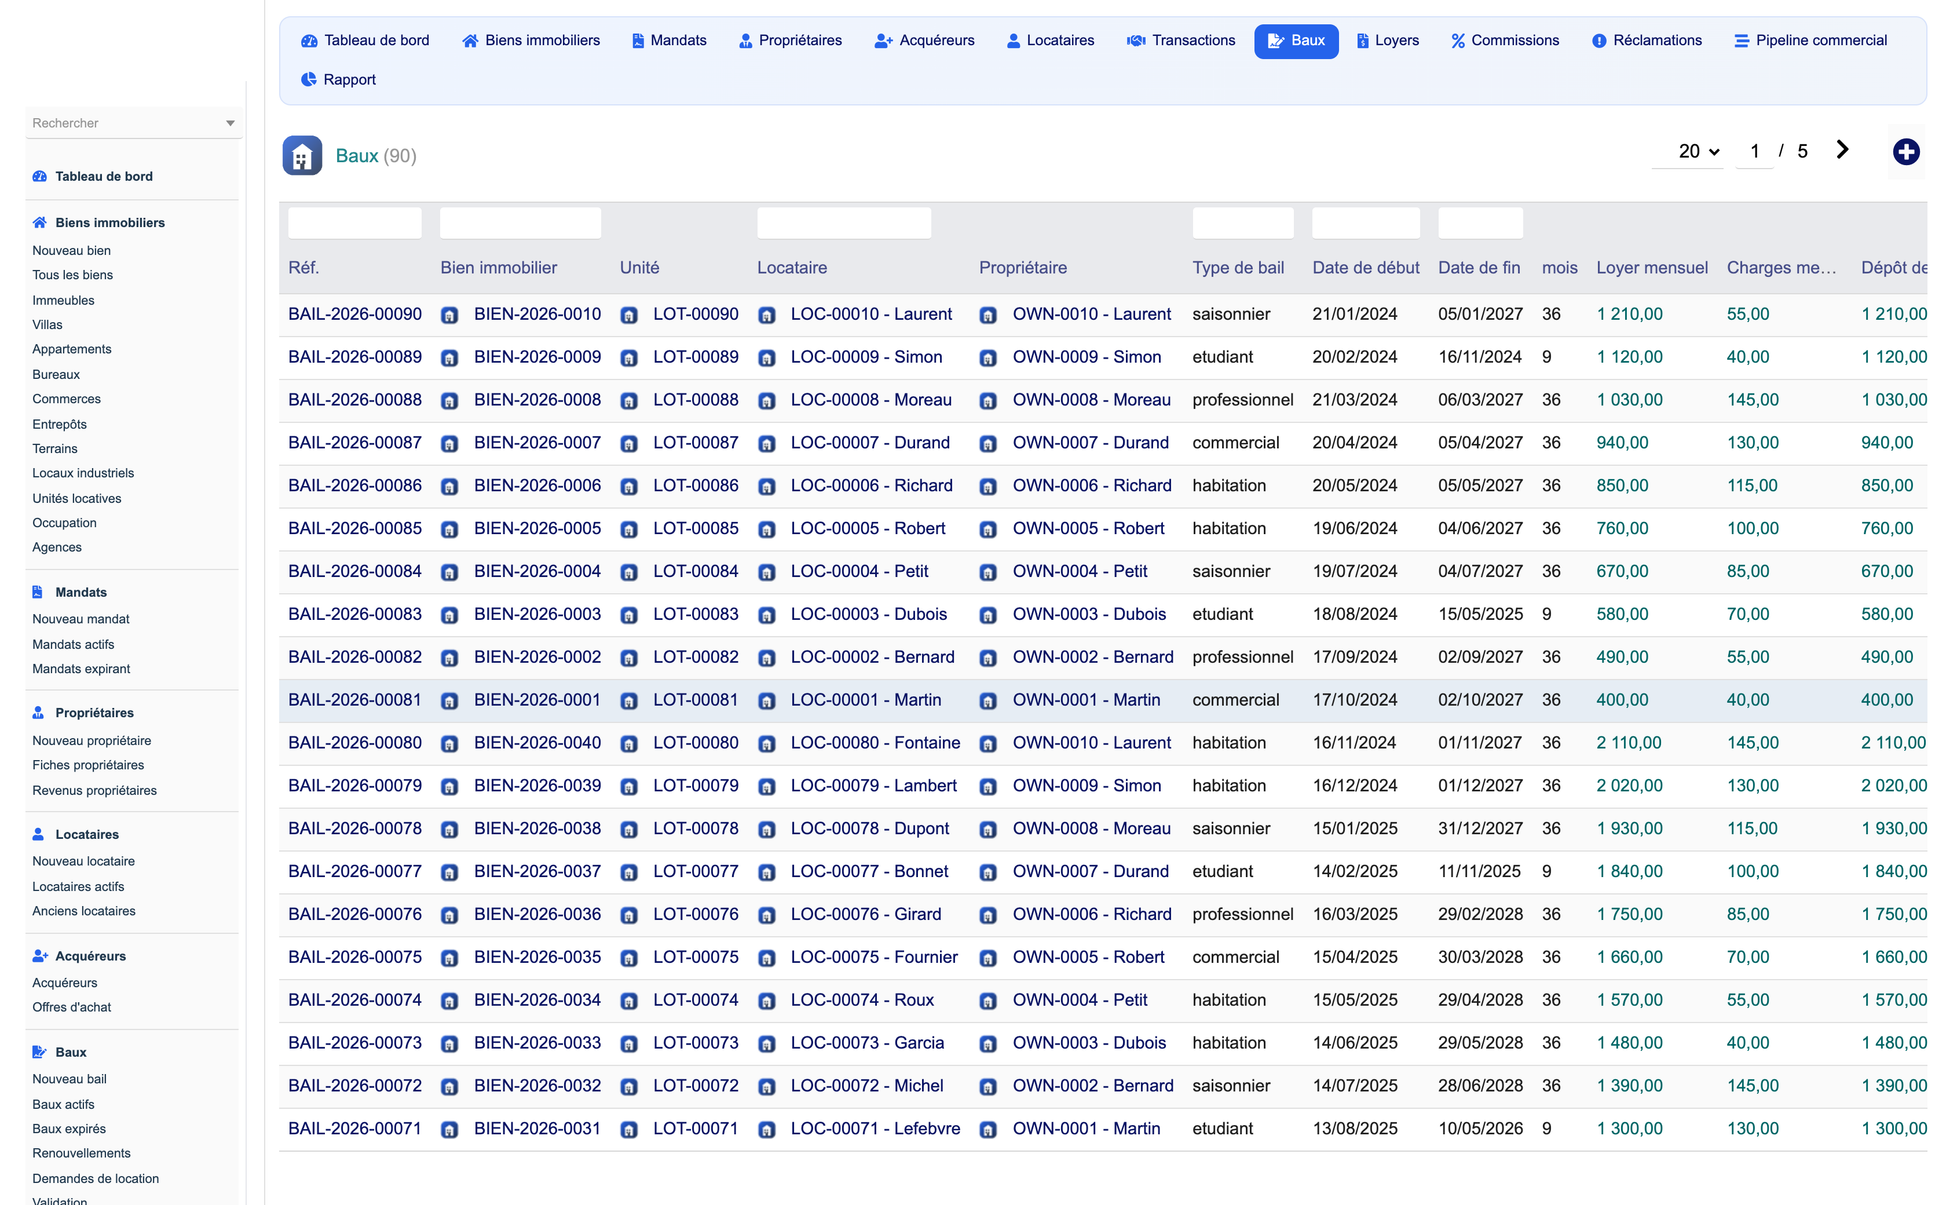Click the blue plus add-bail icon

coord(1906,152)
